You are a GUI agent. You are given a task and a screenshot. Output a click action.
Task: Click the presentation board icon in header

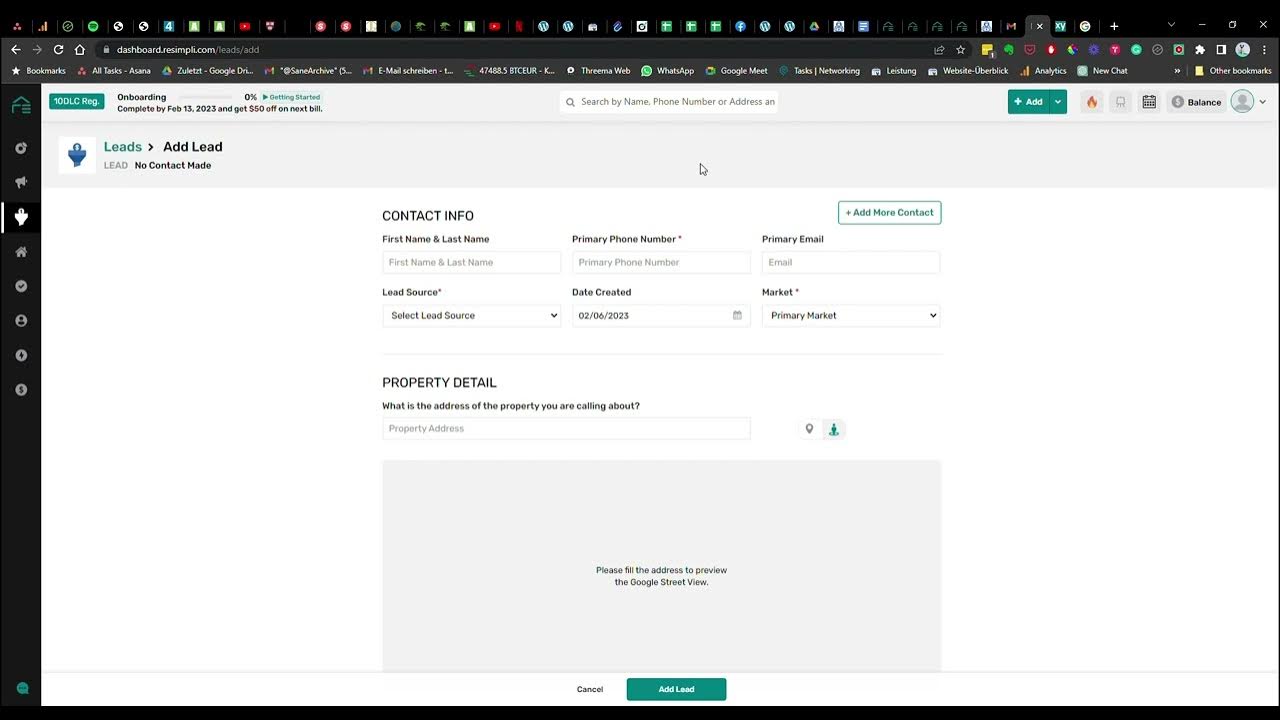pos(1120,102)
